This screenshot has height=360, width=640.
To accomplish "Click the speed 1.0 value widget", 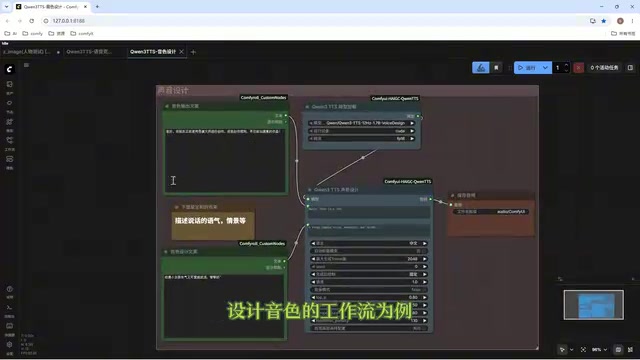I will tap(369, 282).
